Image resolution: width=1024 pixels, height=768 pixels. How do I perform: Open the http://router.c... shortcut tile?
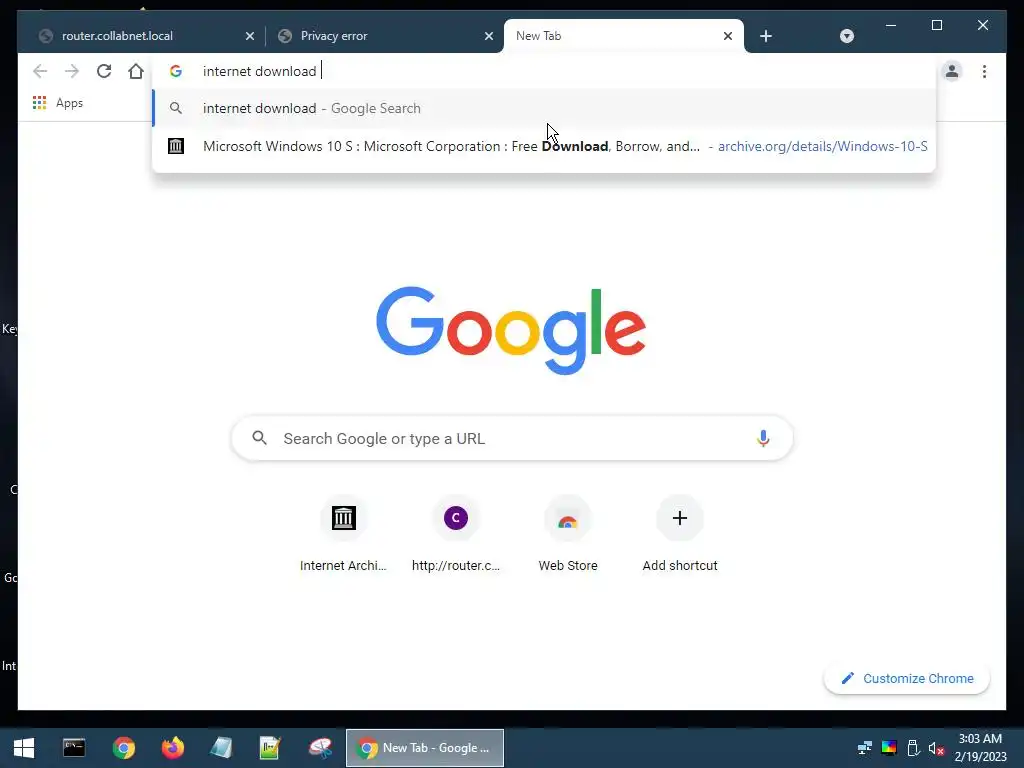click(x=456, y=534)
